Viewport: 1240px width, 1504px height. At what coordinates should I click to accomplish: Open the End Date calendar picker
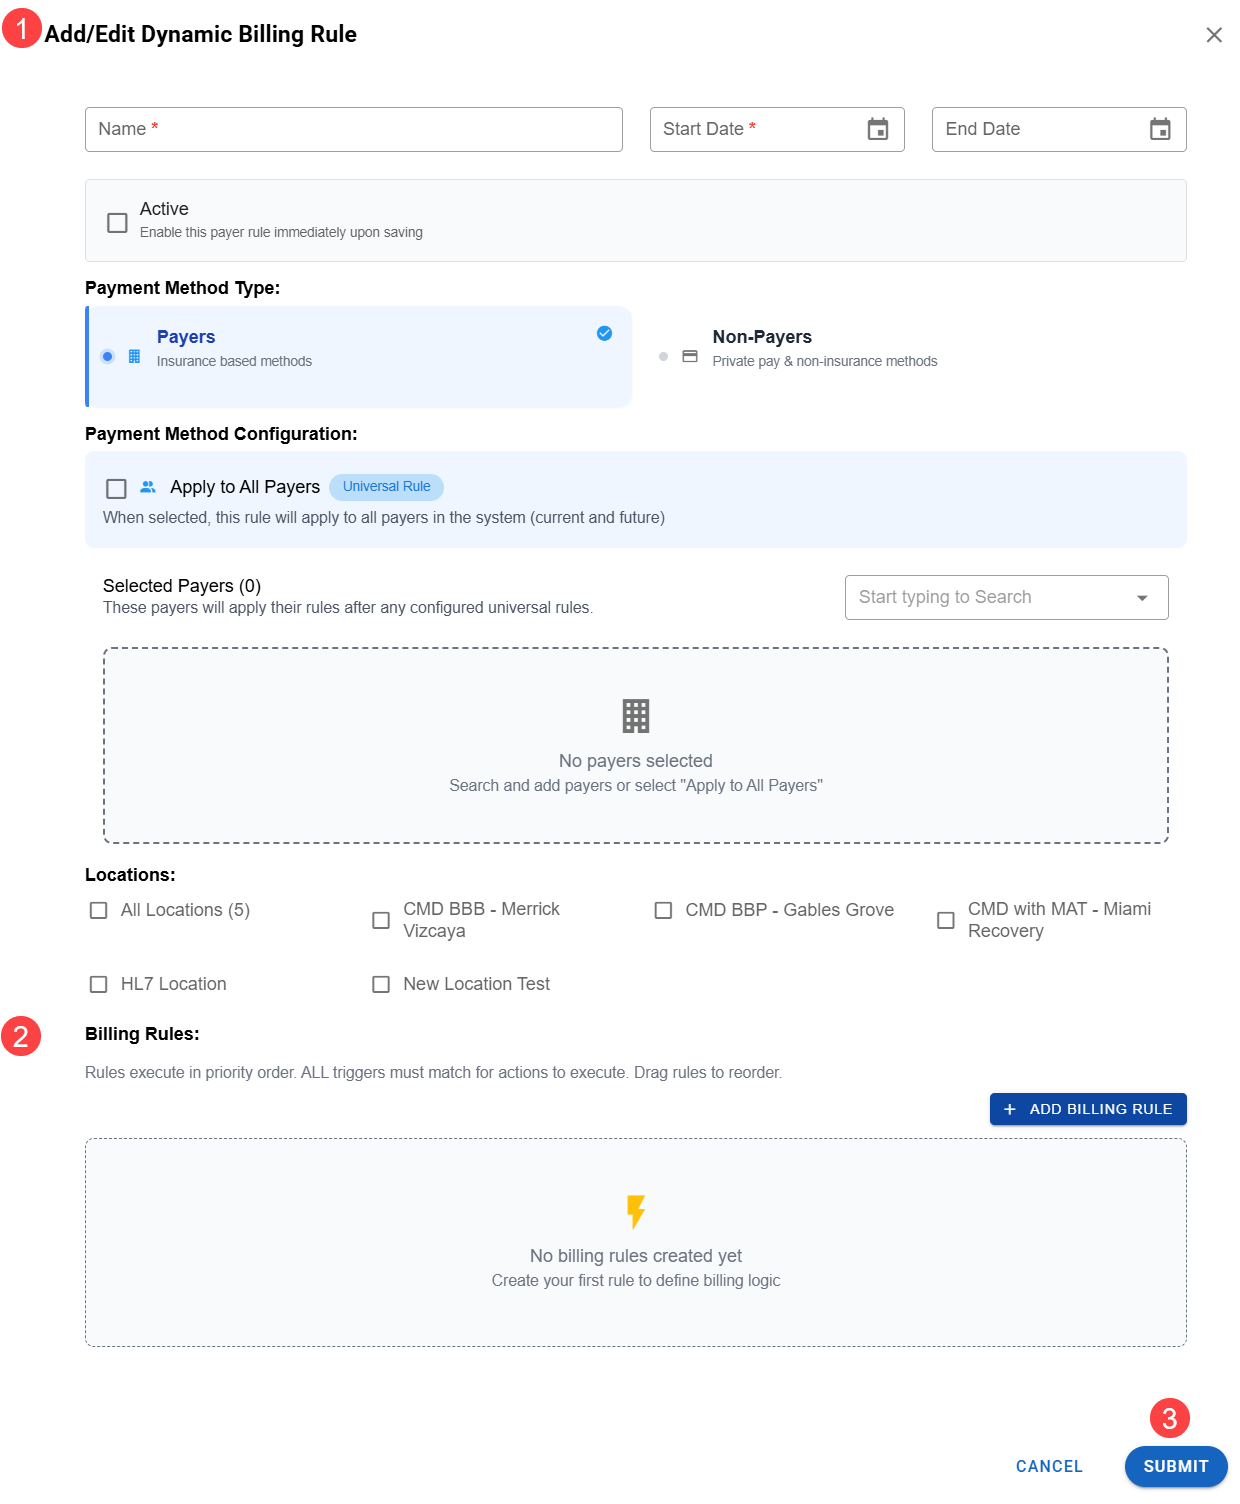point(1159,129)
